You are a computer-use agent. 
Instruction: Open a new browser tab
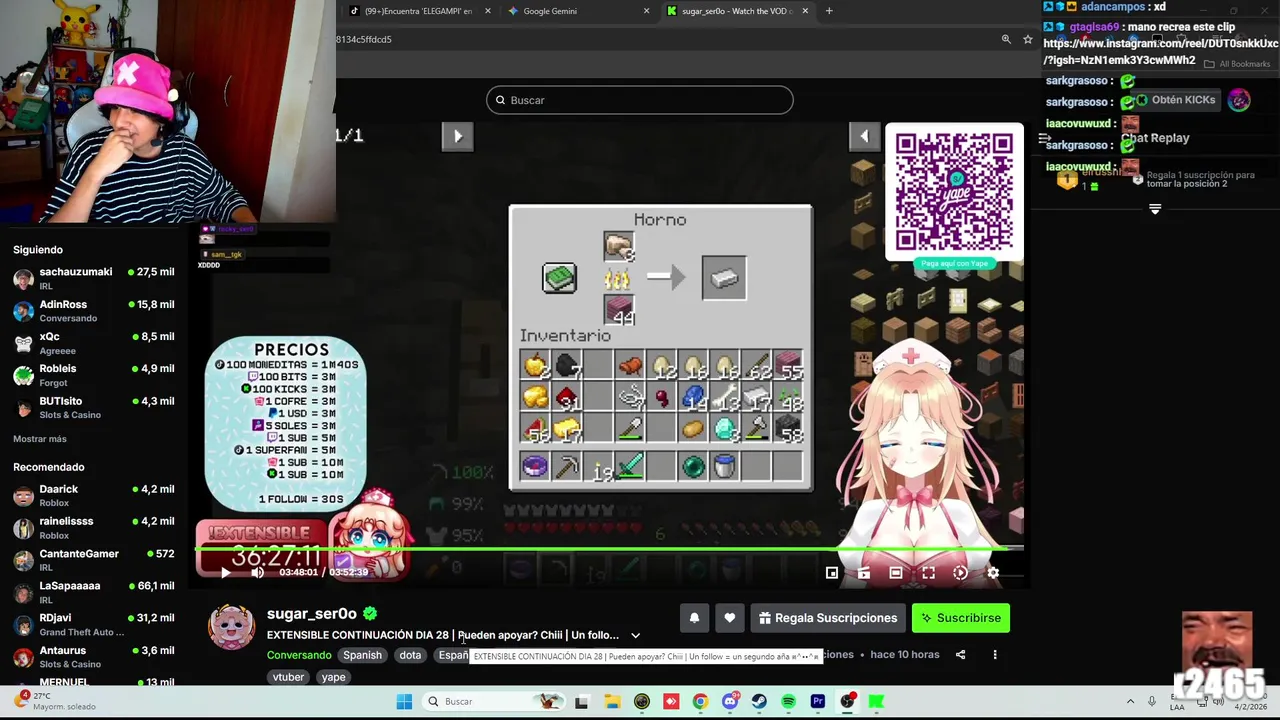(828, 11)
